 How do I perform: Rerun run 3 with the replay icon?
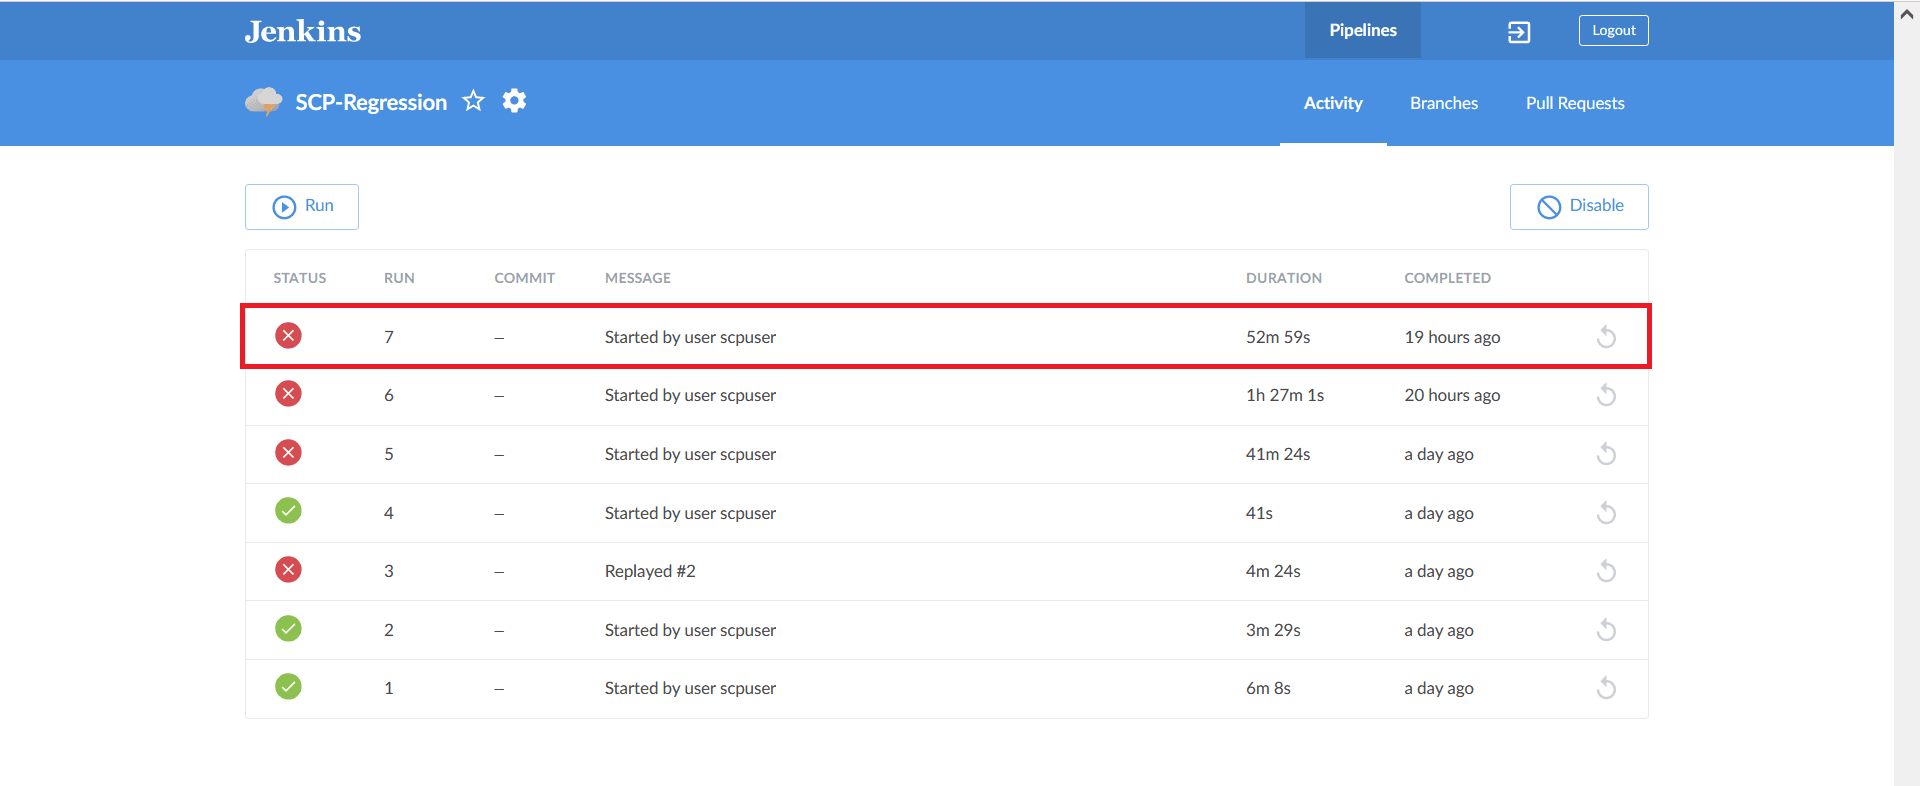pos(1606,571)
